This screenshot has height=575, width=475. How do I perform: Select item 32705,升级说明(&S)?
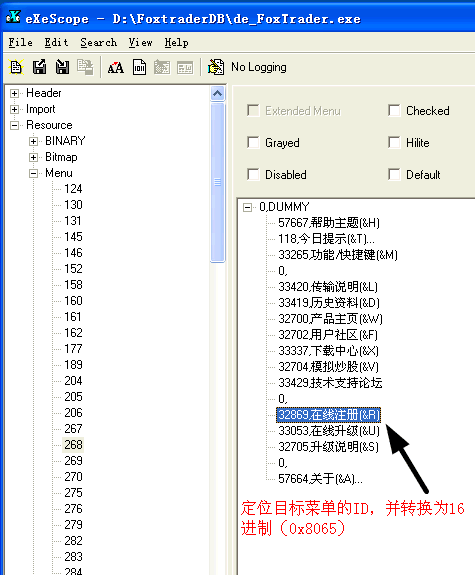click(328, 447)
